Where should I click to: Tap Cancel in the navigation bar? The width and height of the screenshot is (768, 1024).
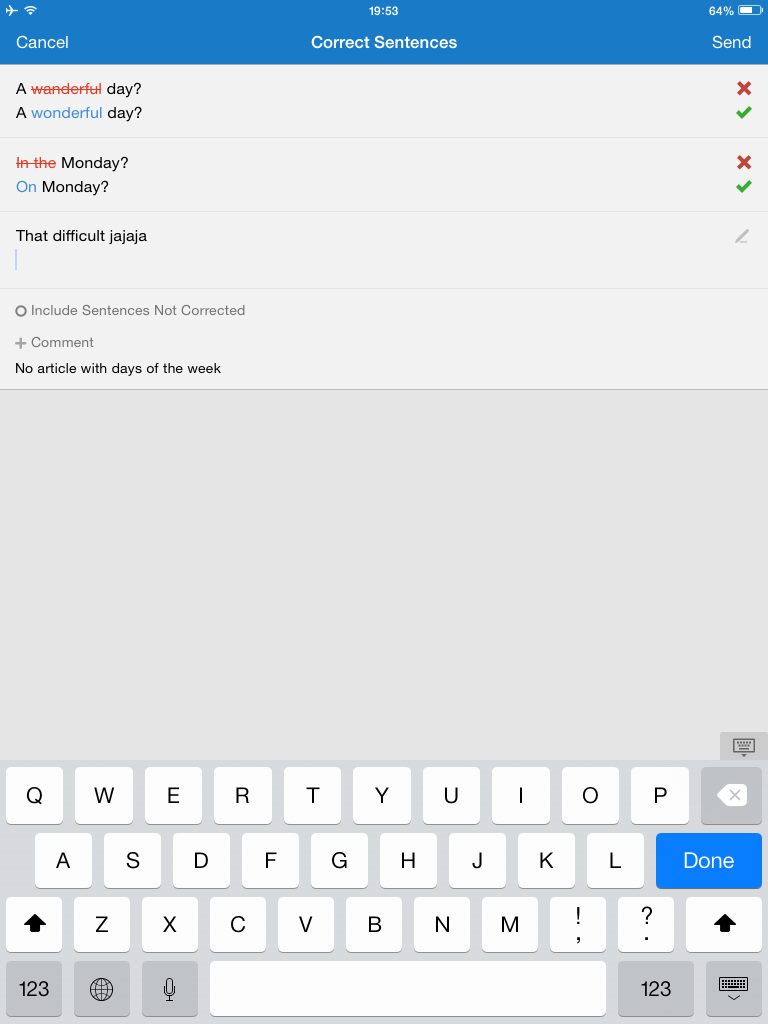[x=42, y=42]
